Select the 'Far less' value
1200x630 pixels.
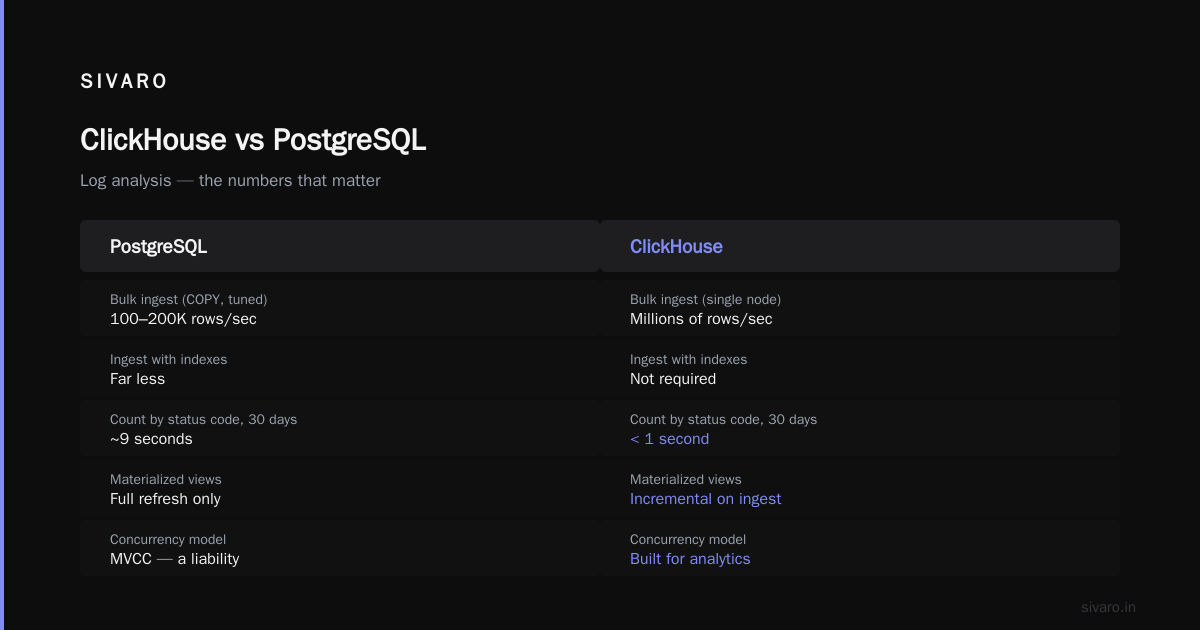tap(137, 379)
